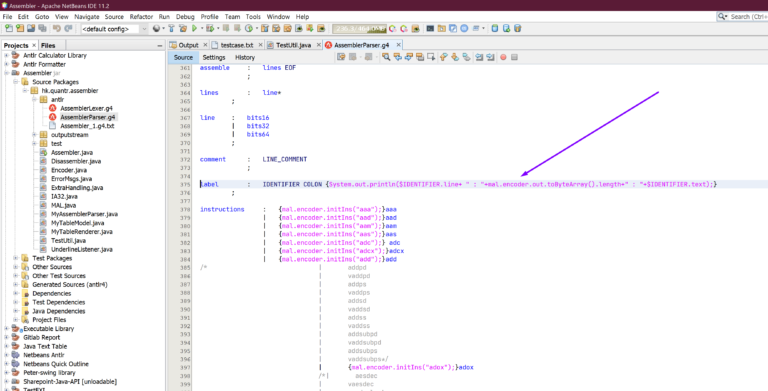Expand the Netbeans Antlr project
This screenshot has height=391, width=768.
coord(6,355)
